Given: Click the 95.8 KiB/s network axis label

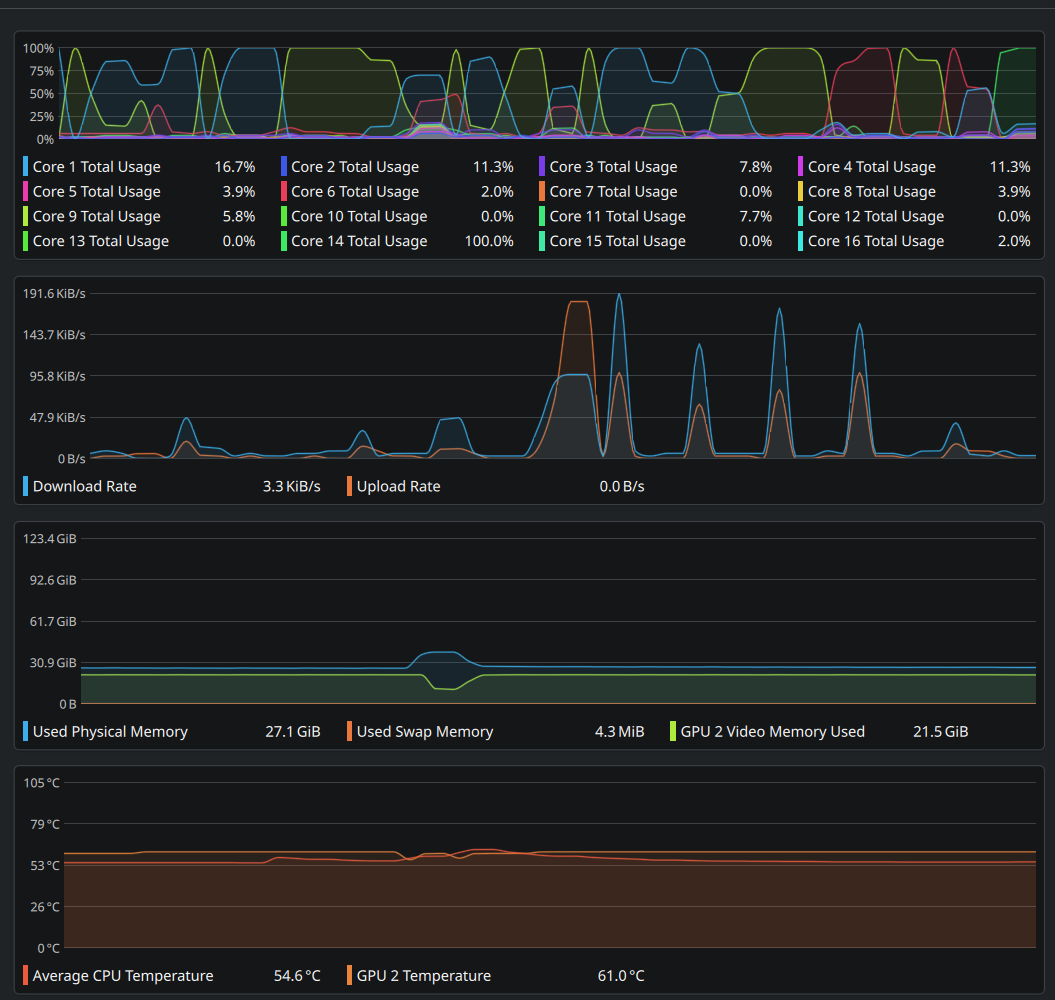Looking at the screenshot, I should [57, 376].
